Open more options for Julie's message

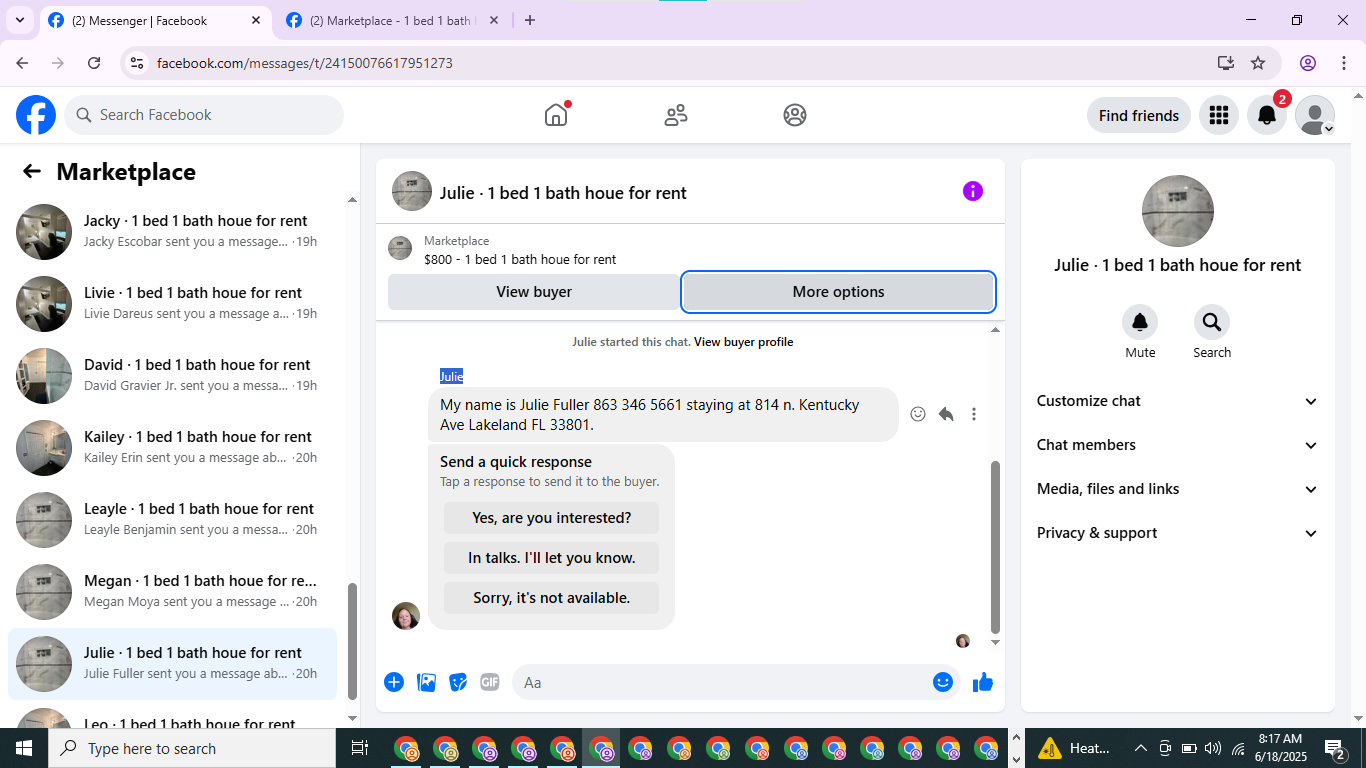(974, 414)
